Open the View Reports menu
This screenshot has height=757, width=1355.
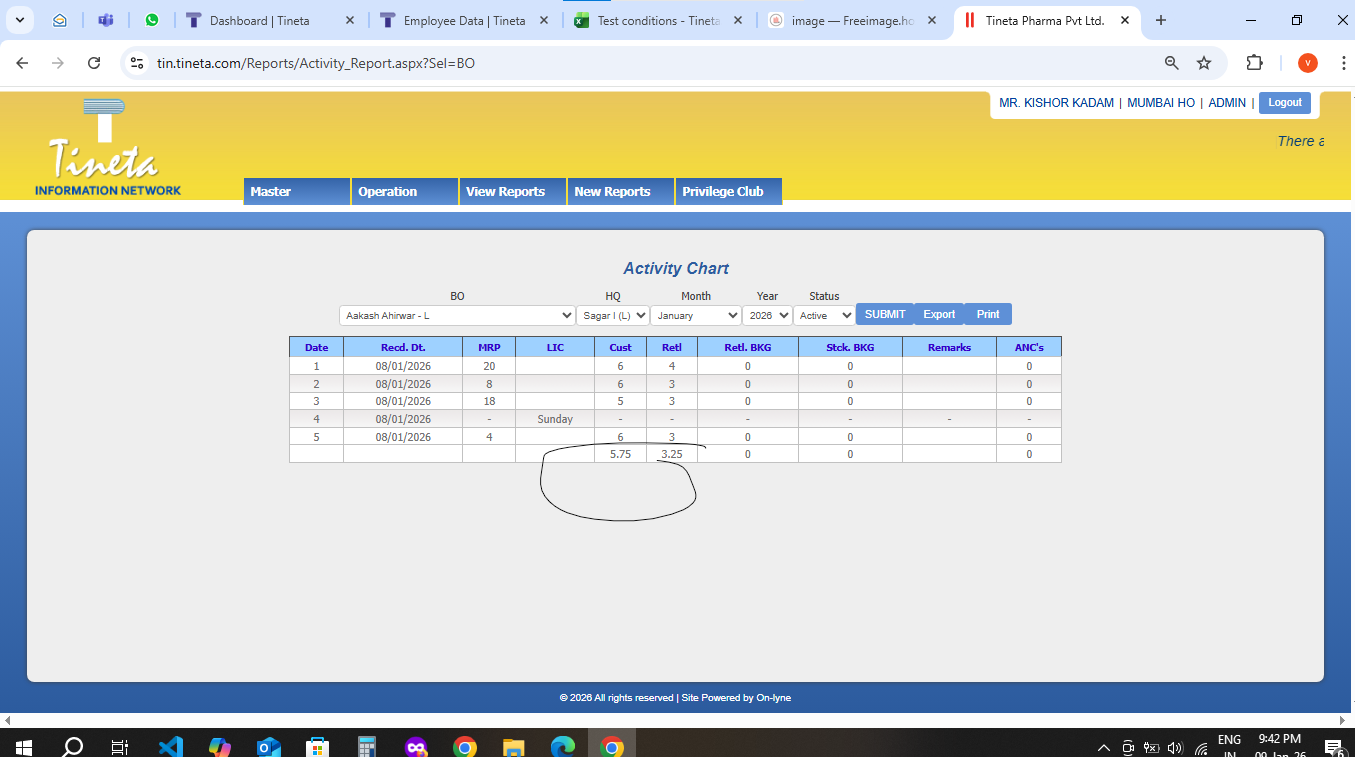tap(513, 192)
